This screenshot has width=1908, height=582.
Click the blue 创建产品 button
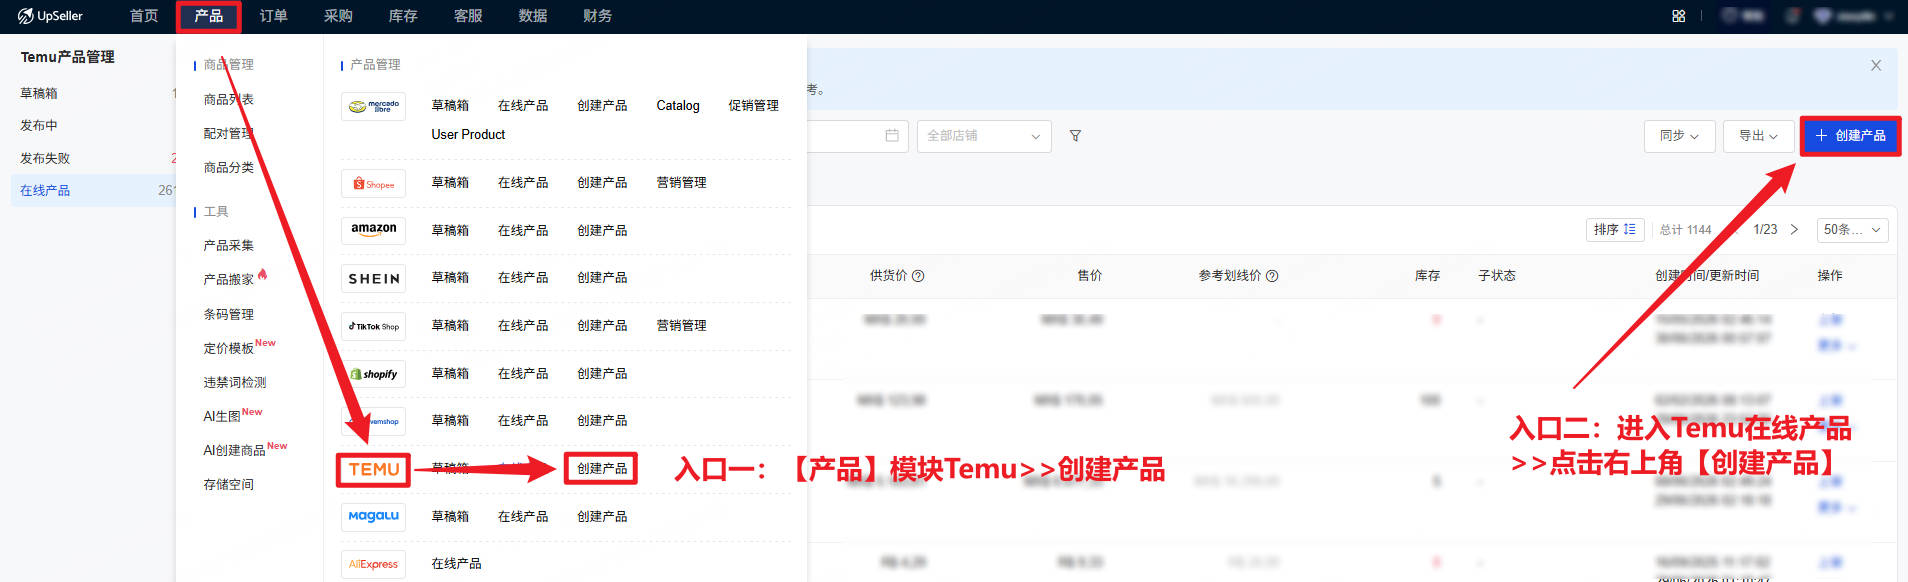(1851, 136)
